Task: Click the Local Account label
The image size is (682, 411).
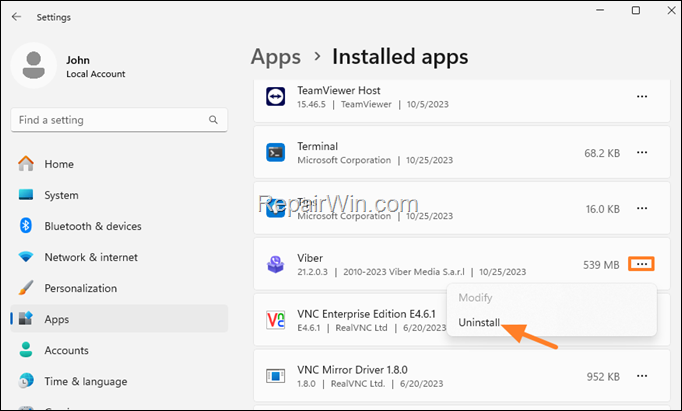Action: click(x=96, y=74)
